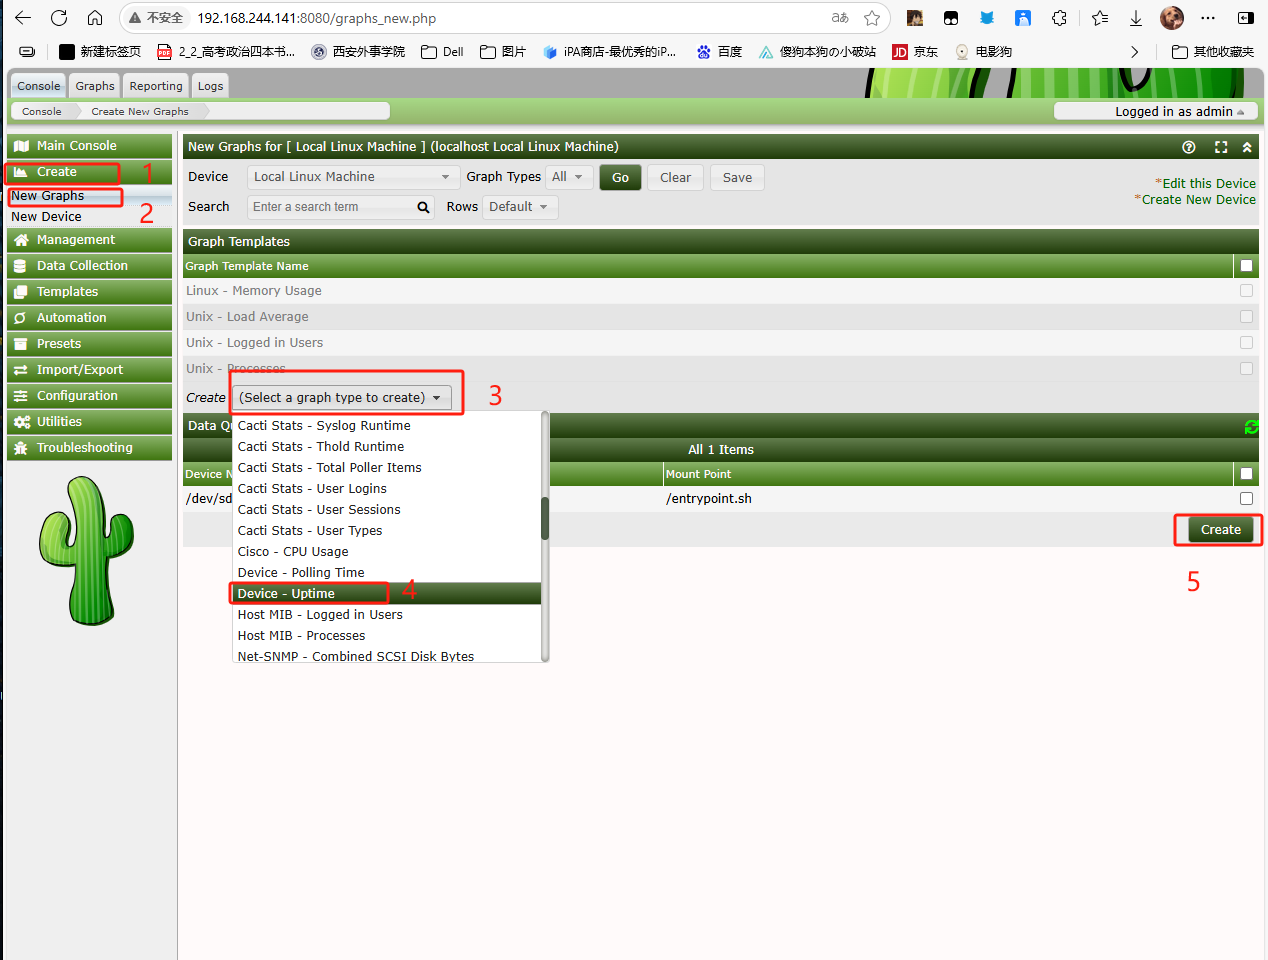Switch to the Graphs tab
This screenshot has width=1268, height=960.
[x=95, y=86]
